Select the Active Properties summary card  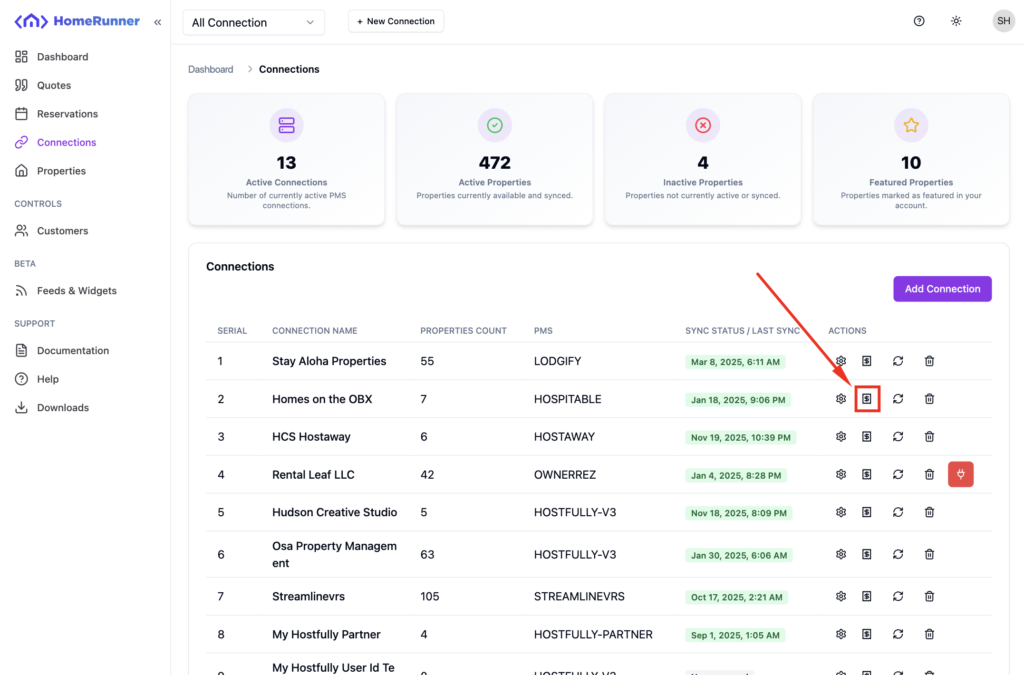pyautogui.click(x=494, y=159)
